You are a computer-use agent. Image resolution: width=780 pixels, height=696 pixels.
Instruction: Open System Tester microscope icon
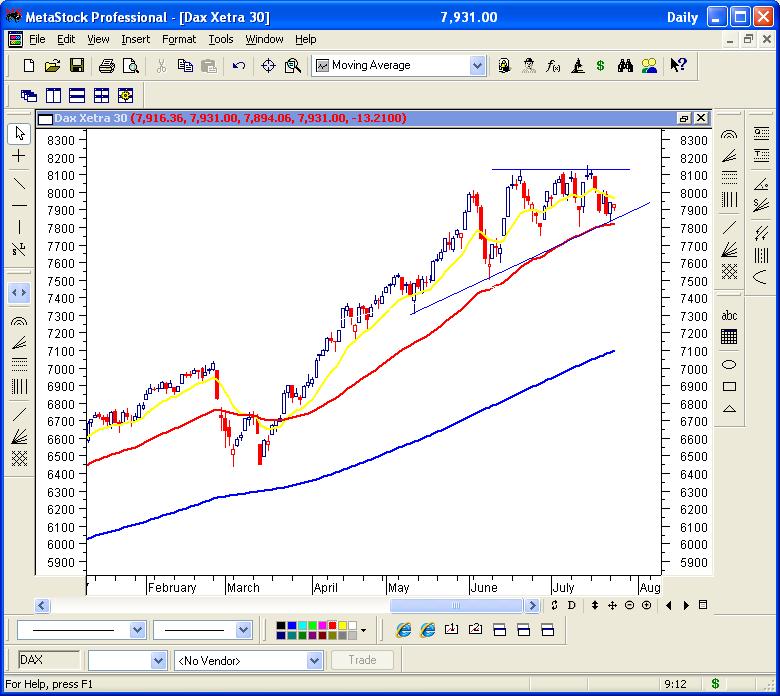pos(577,65)
